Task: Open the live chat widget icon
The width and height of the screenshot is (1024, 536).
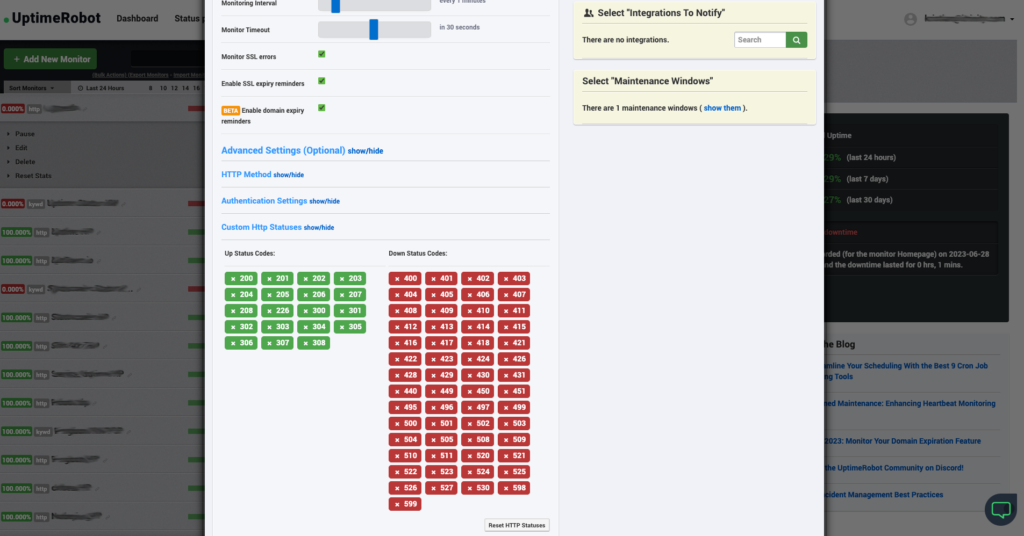Action: coord(1000,509)
